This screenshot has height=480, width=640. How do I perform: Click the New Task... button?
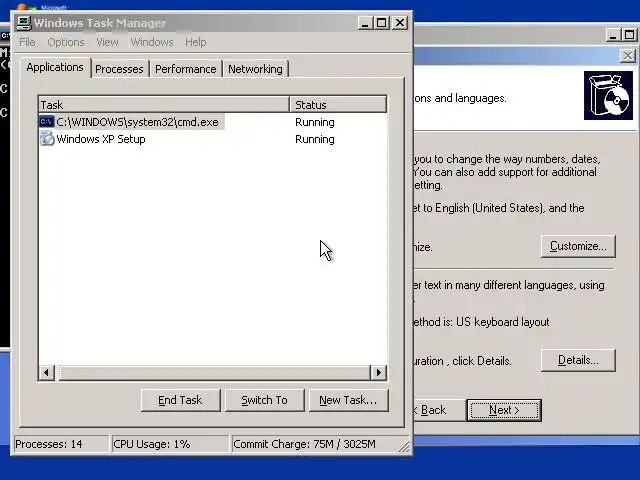349,400
